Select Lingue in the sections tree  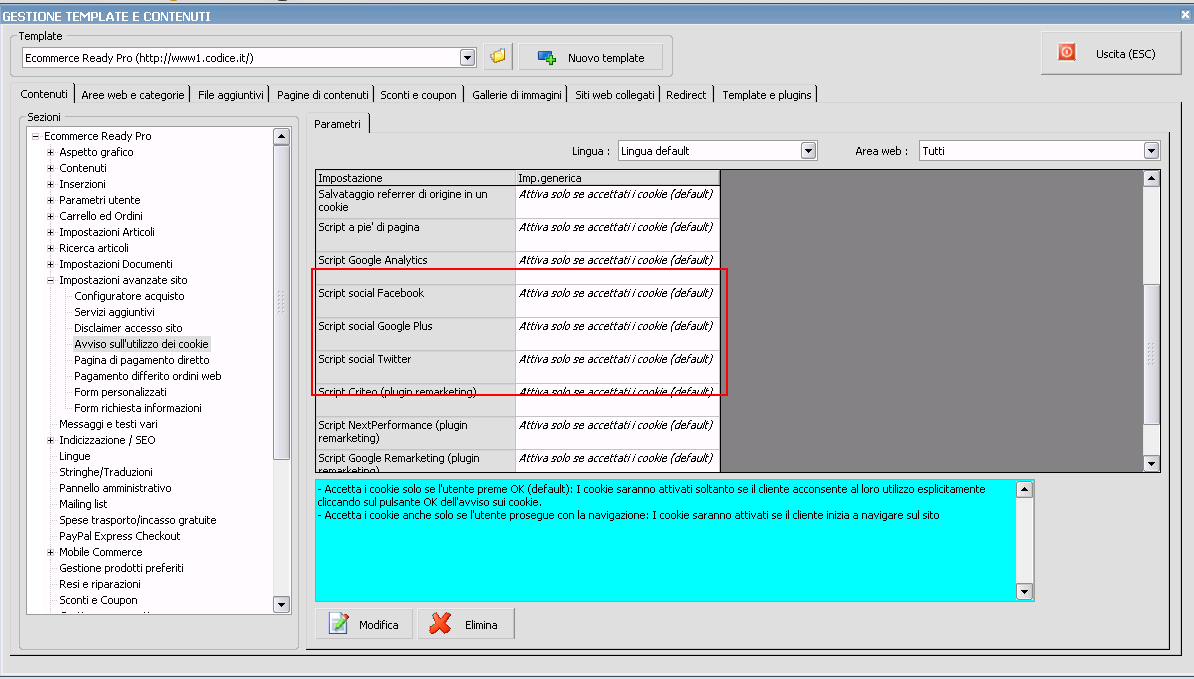[75, 456]
